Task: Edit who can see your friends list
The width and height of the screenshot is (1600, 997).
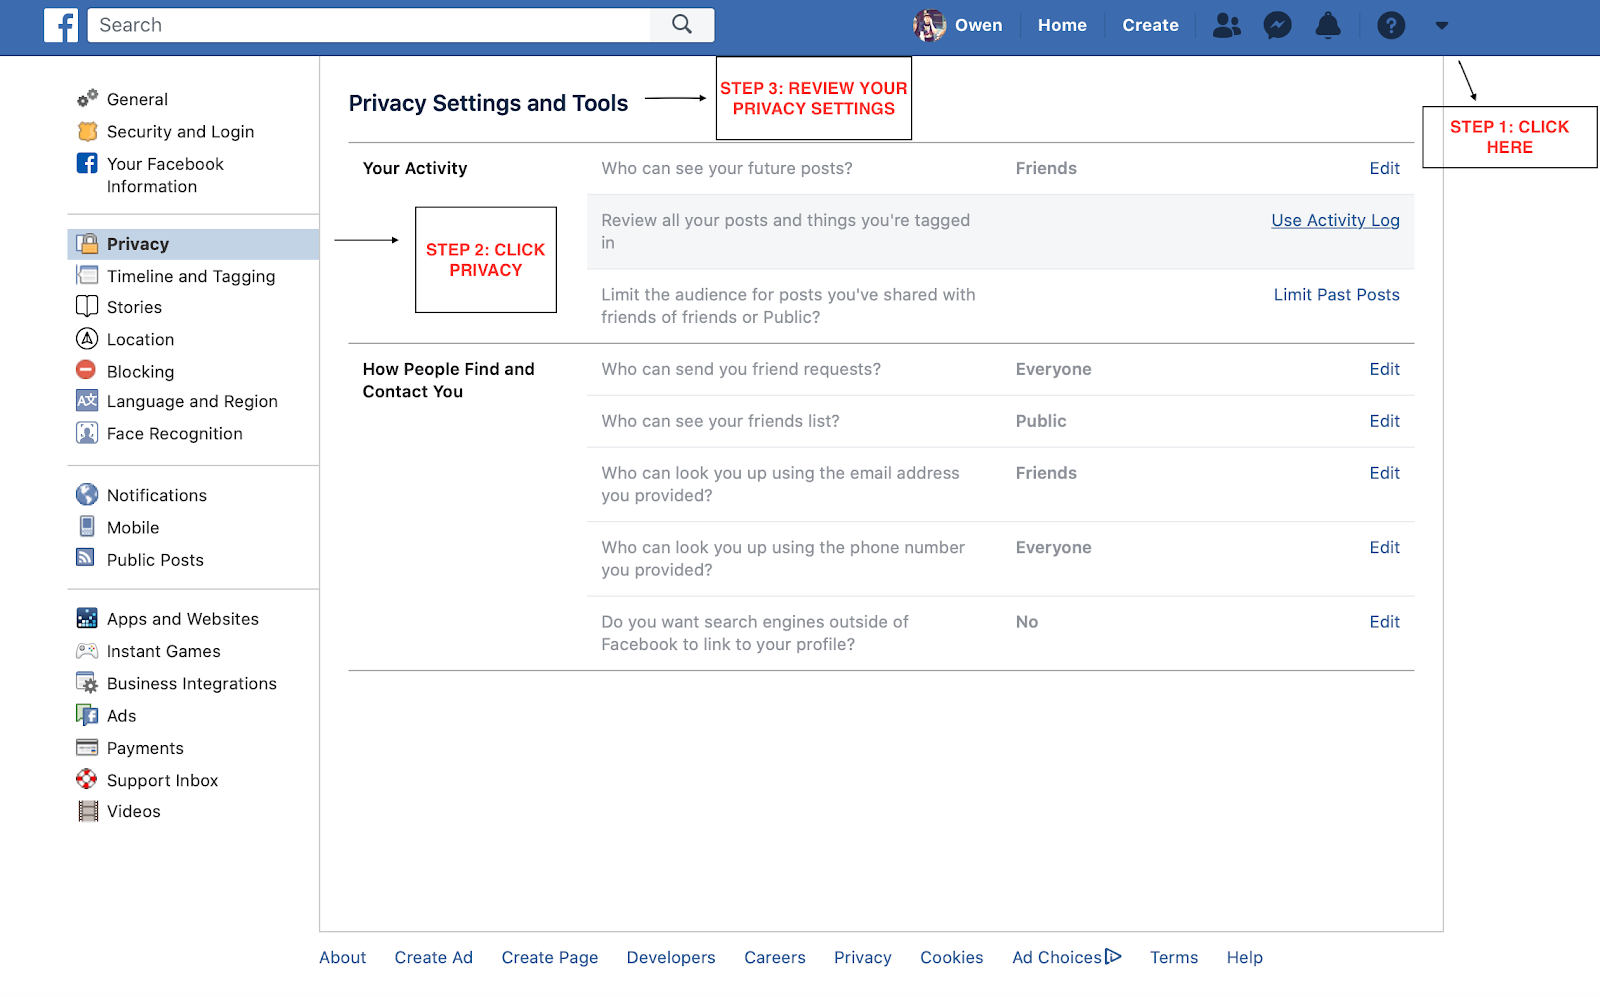Action: point(1384,421)
